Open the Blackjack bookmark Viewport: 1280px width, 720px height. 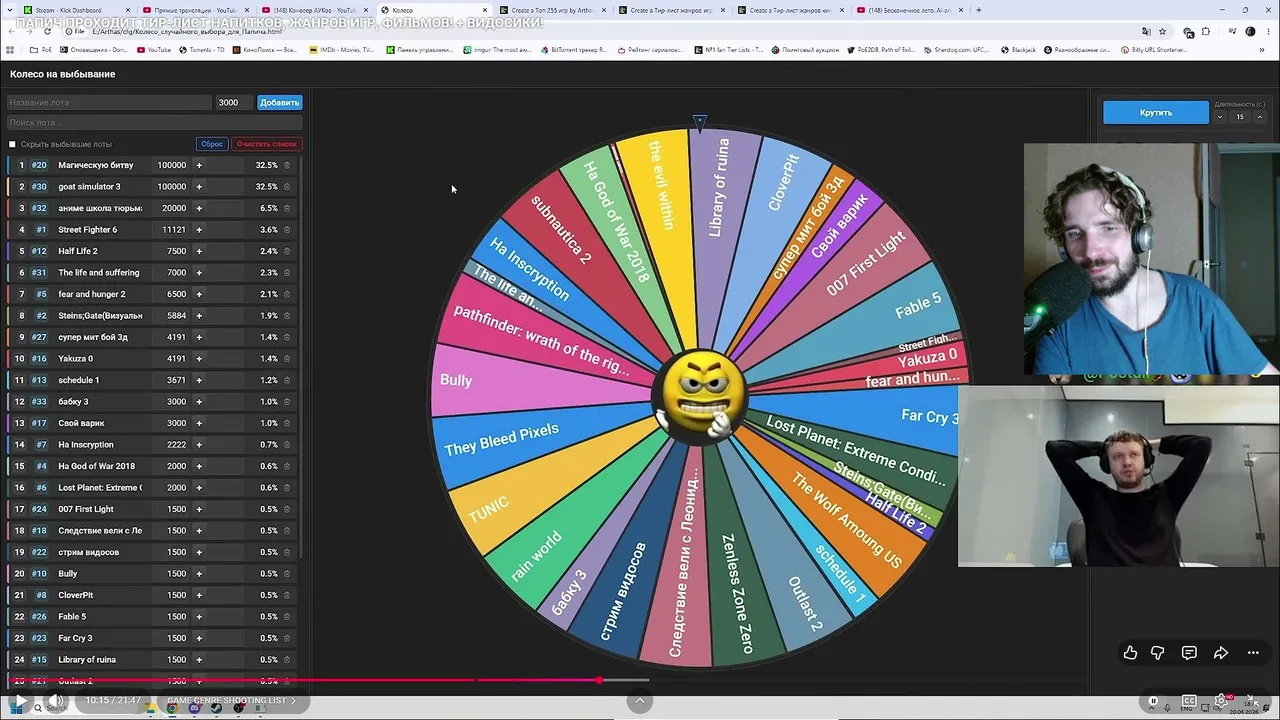click(x=1018, y=50)
